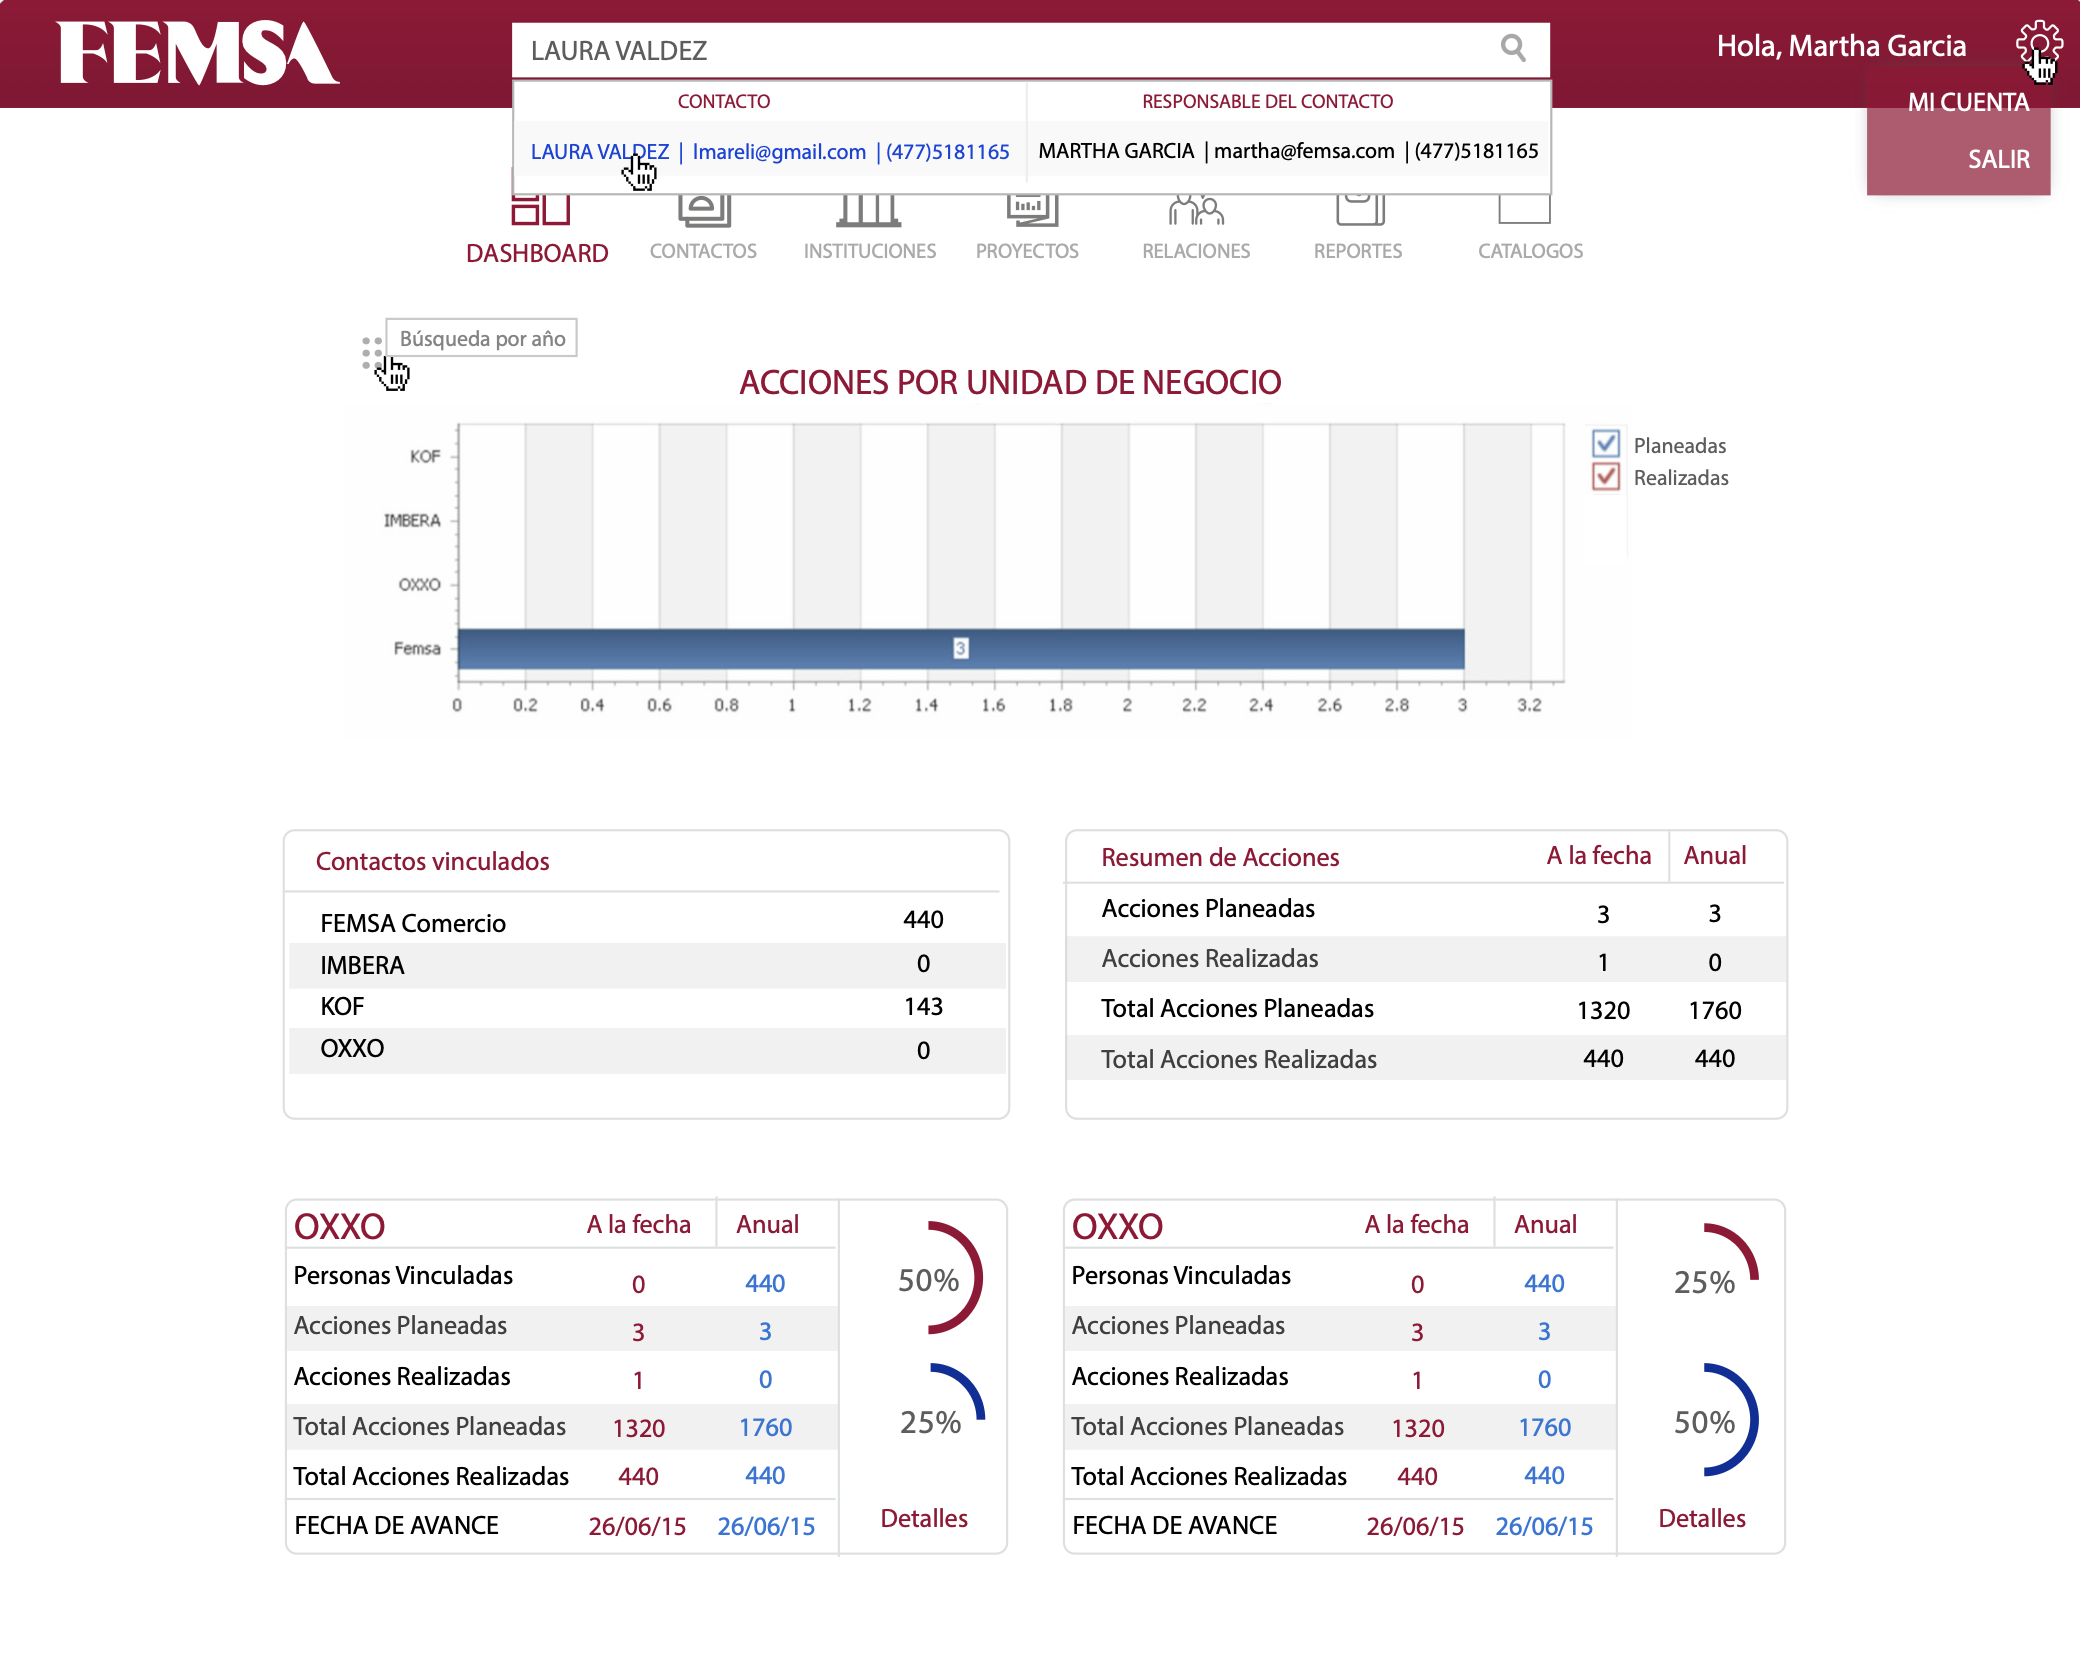Click Detalles in right OXXO card
Viewport: 2080px width, 1658px height.
point(1701,1518)
